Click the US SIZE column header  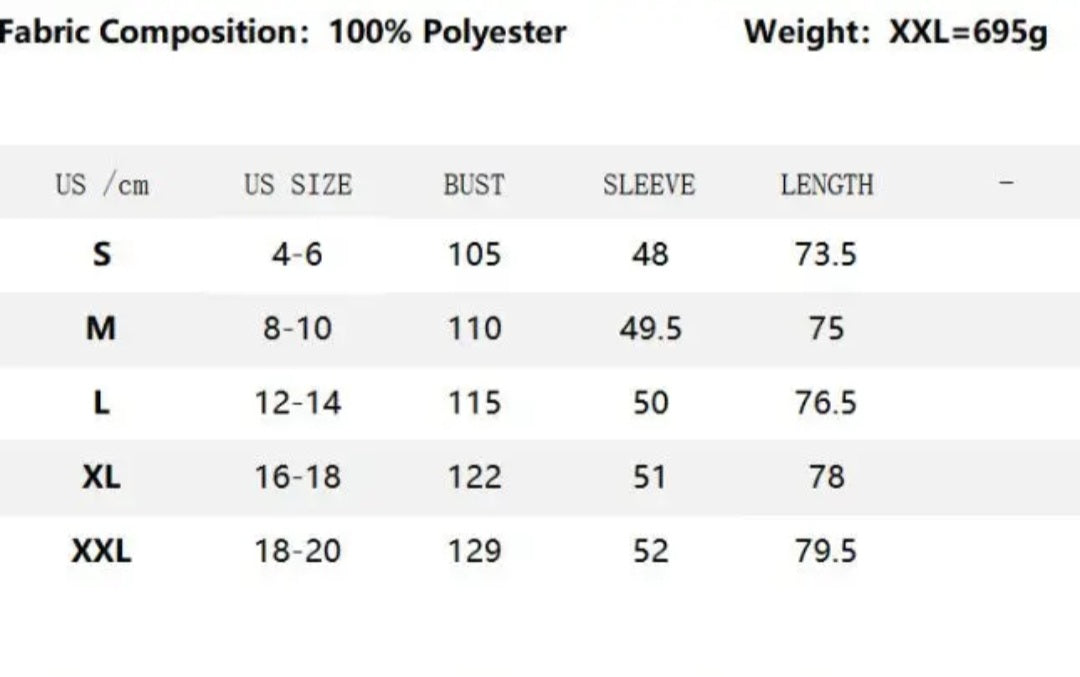click(298, 185)
